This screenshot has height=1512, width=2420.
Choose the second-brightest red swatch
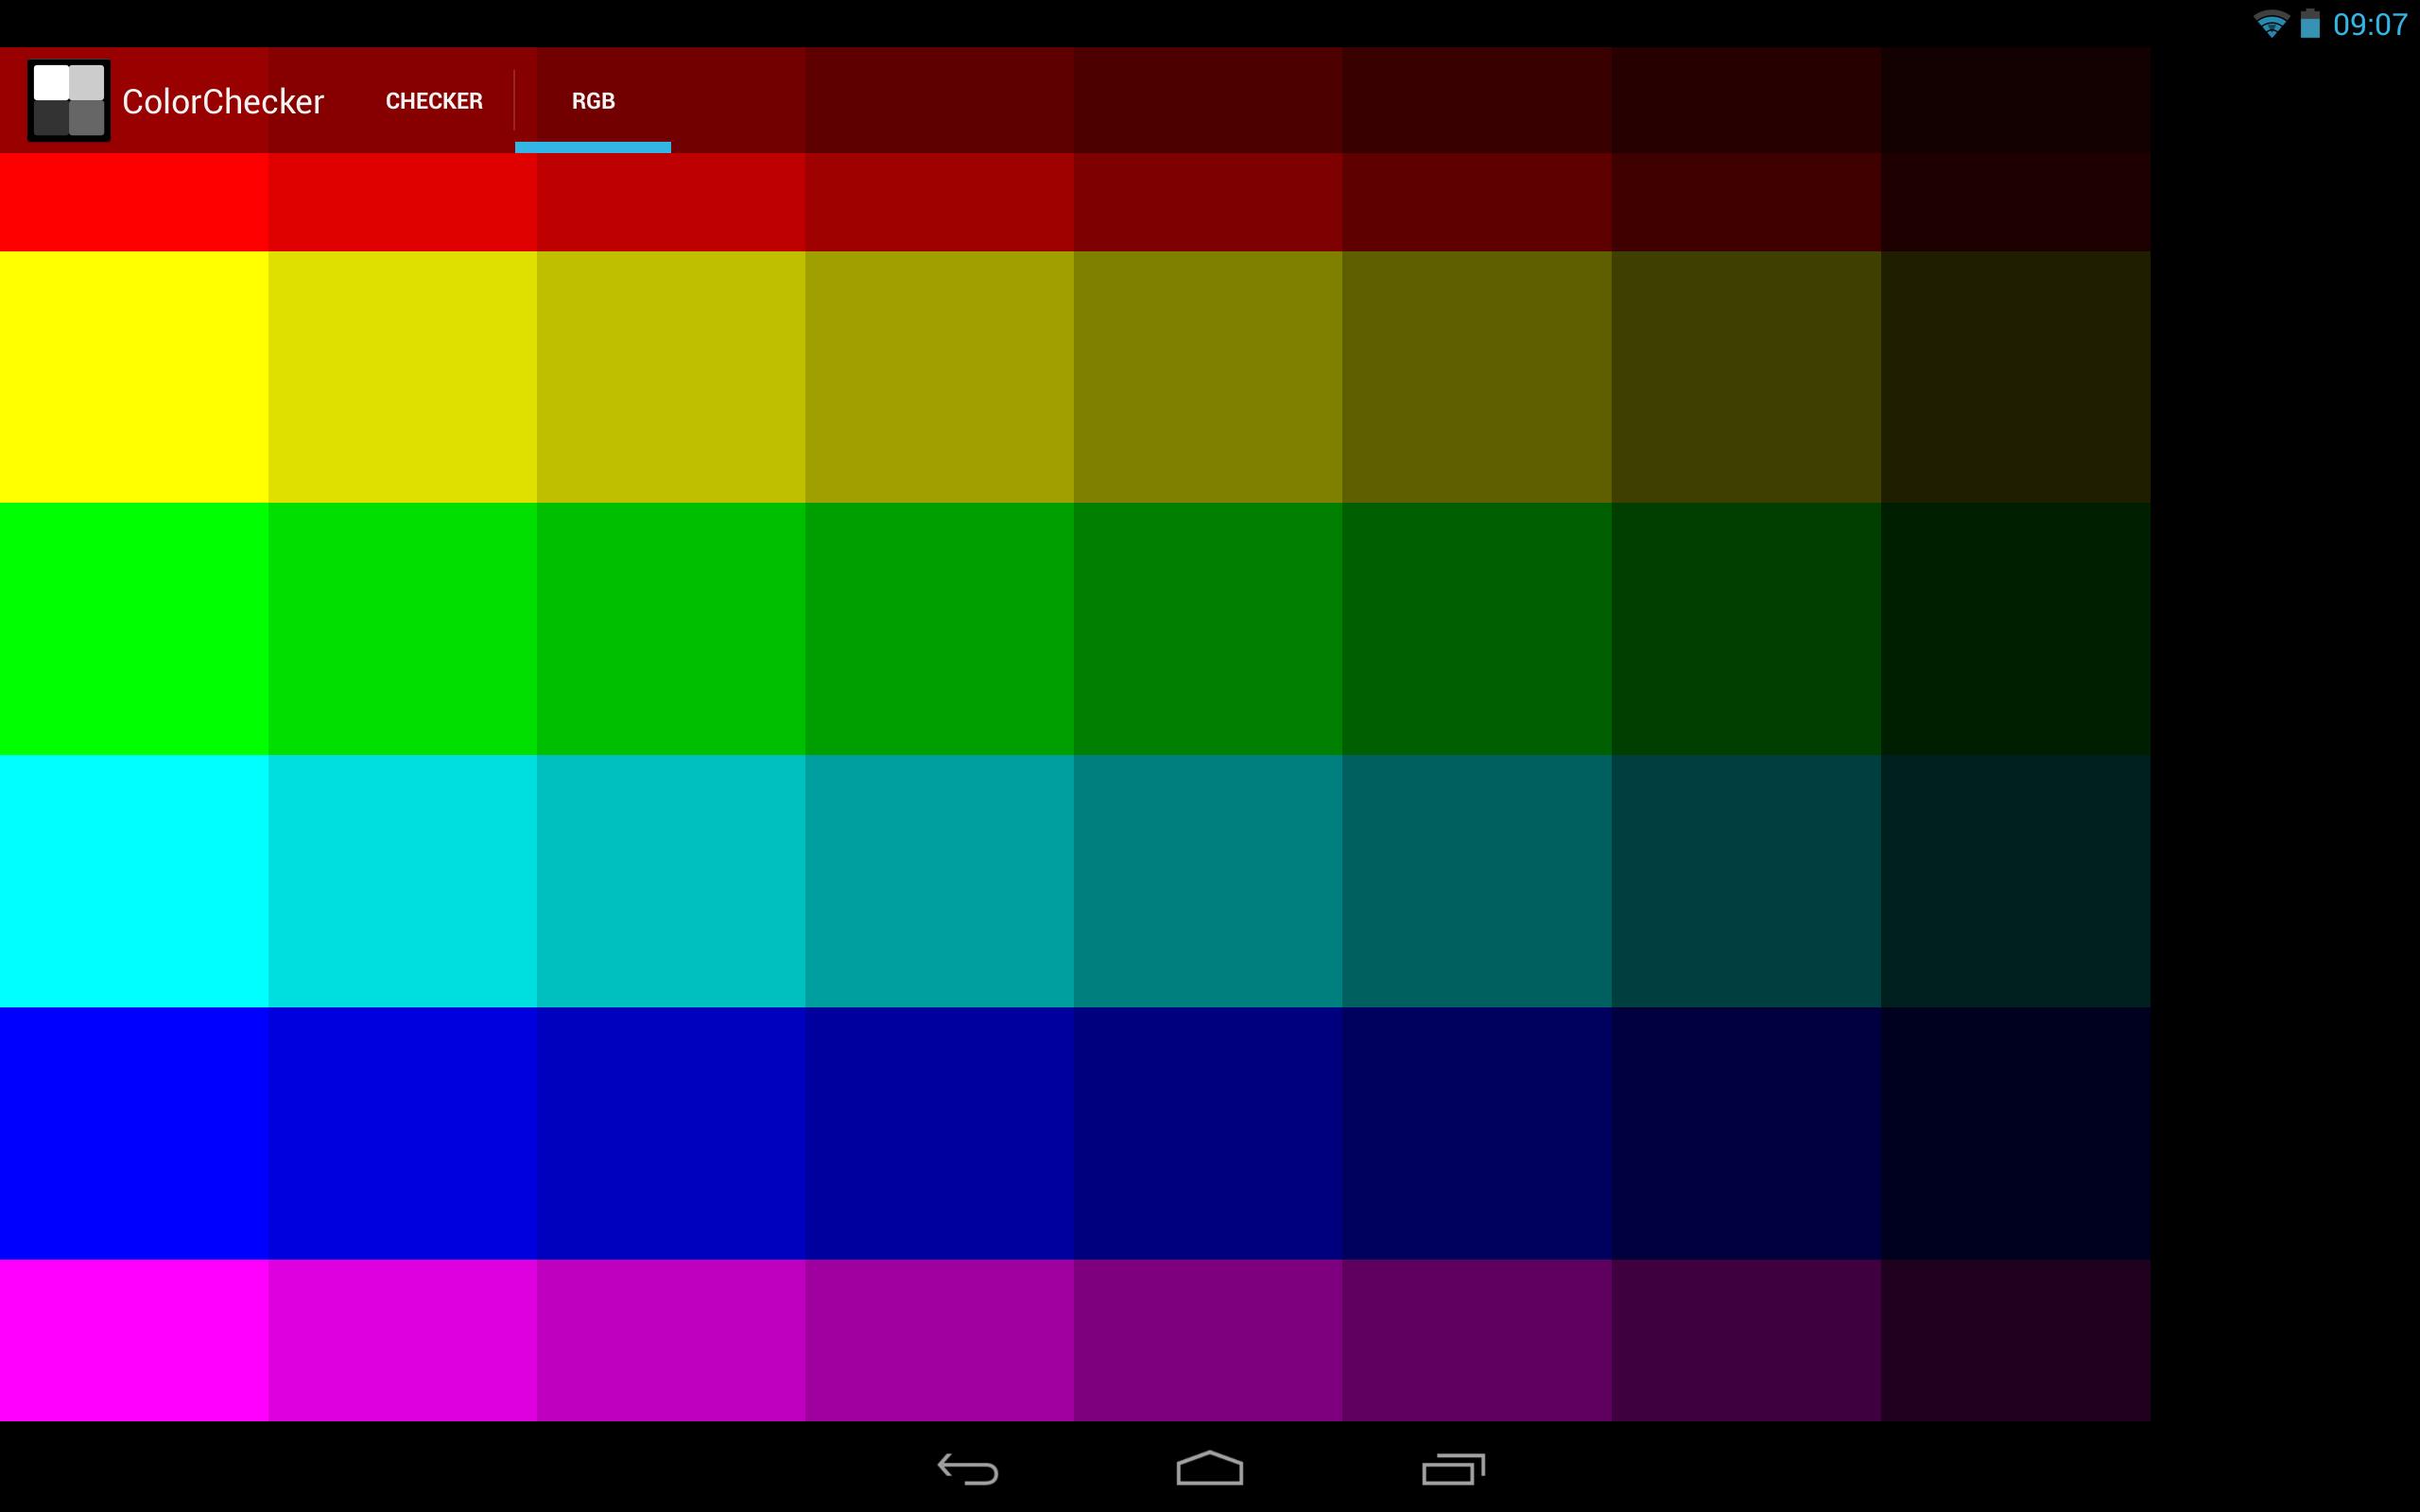click(402, 202)
